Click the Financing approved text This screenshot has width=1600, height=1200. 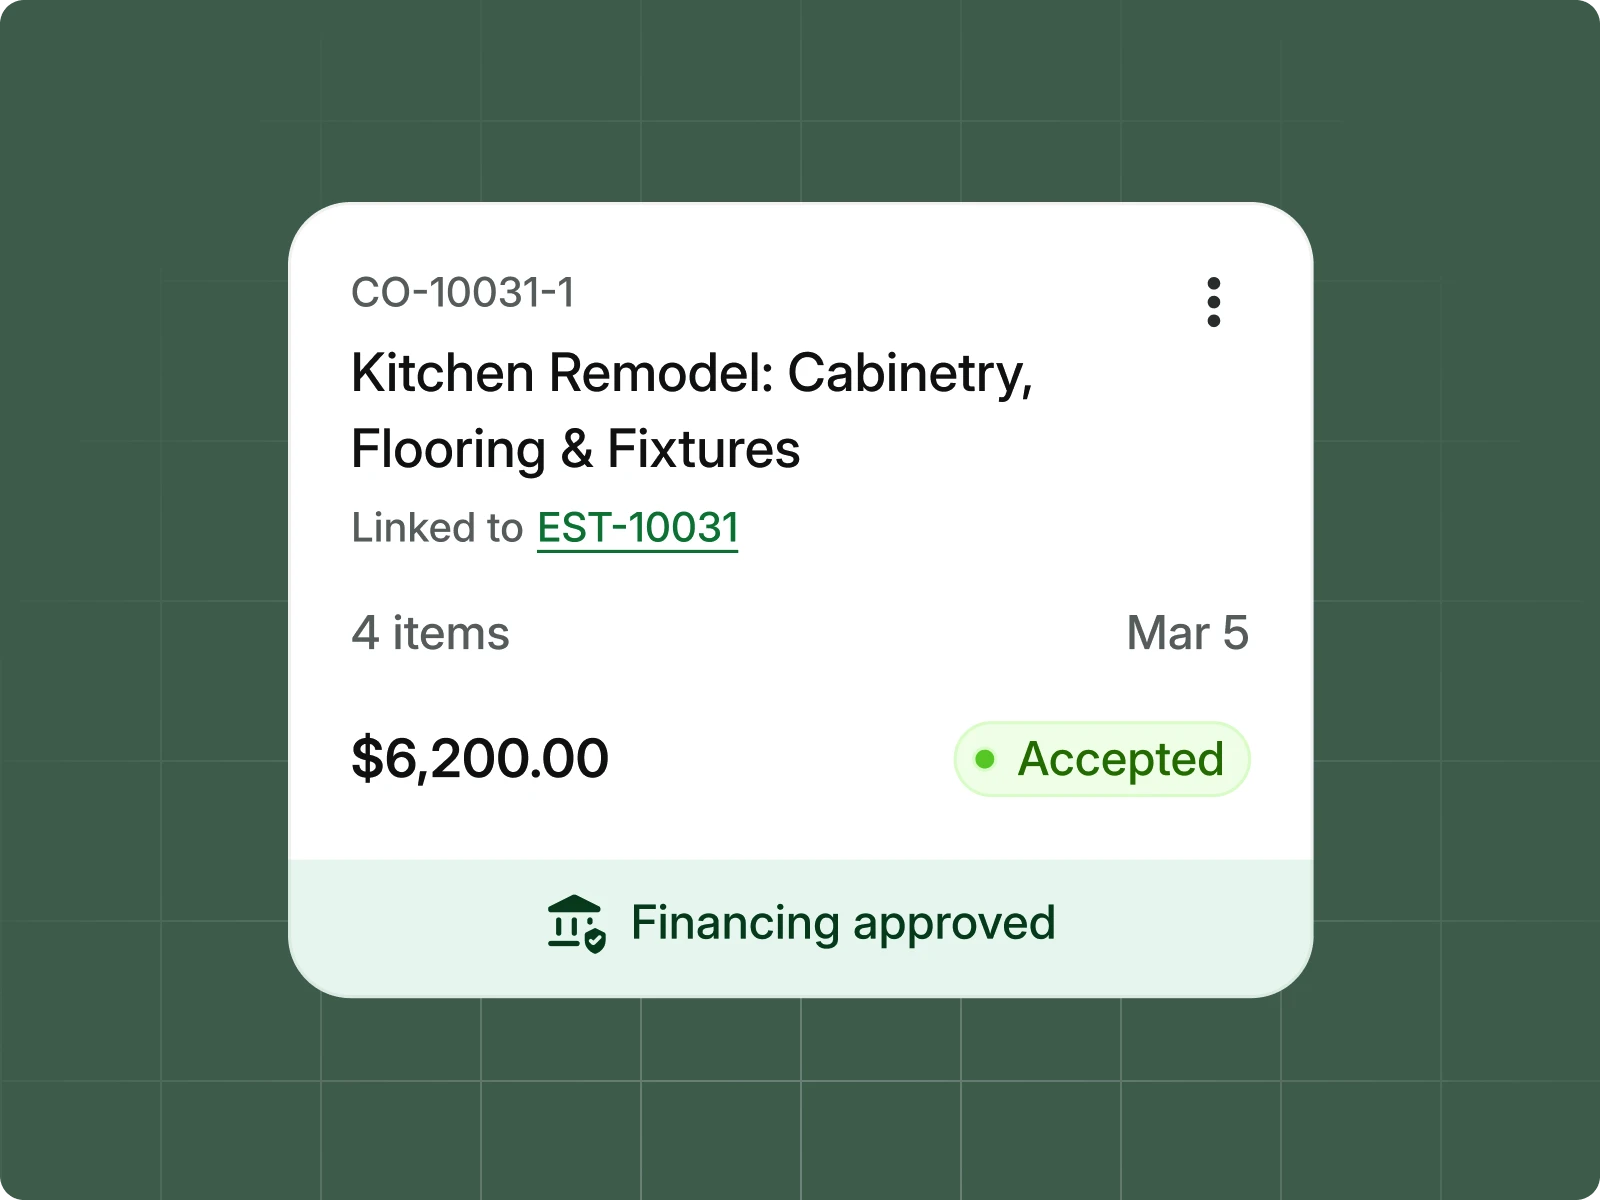[843, 922]
